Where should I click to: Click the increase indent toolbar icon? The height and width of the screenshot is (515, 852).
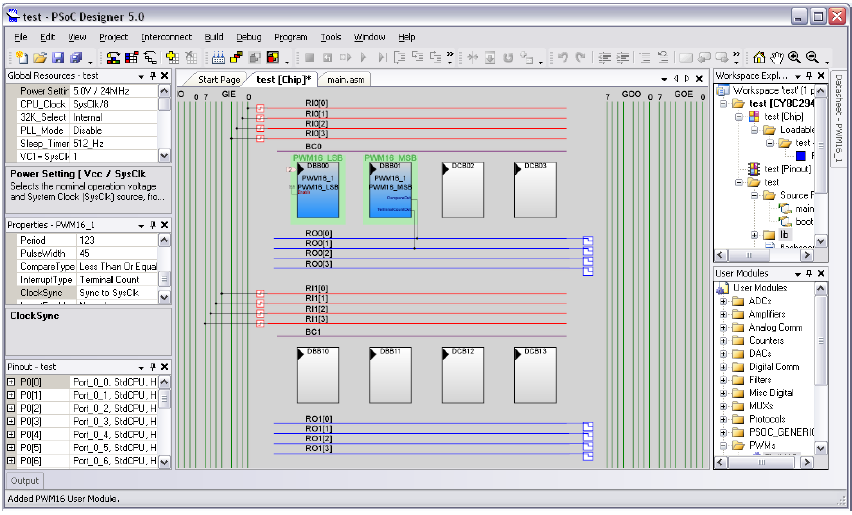(623, 57)
